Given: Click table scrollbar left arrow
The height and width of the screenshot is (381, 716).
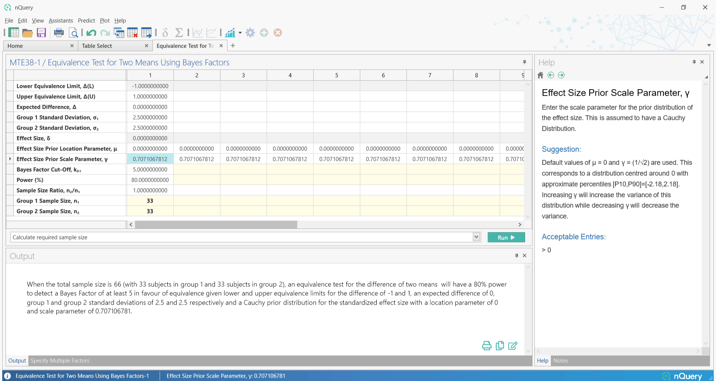Looking at the screenshot, I should coord(131,224).
